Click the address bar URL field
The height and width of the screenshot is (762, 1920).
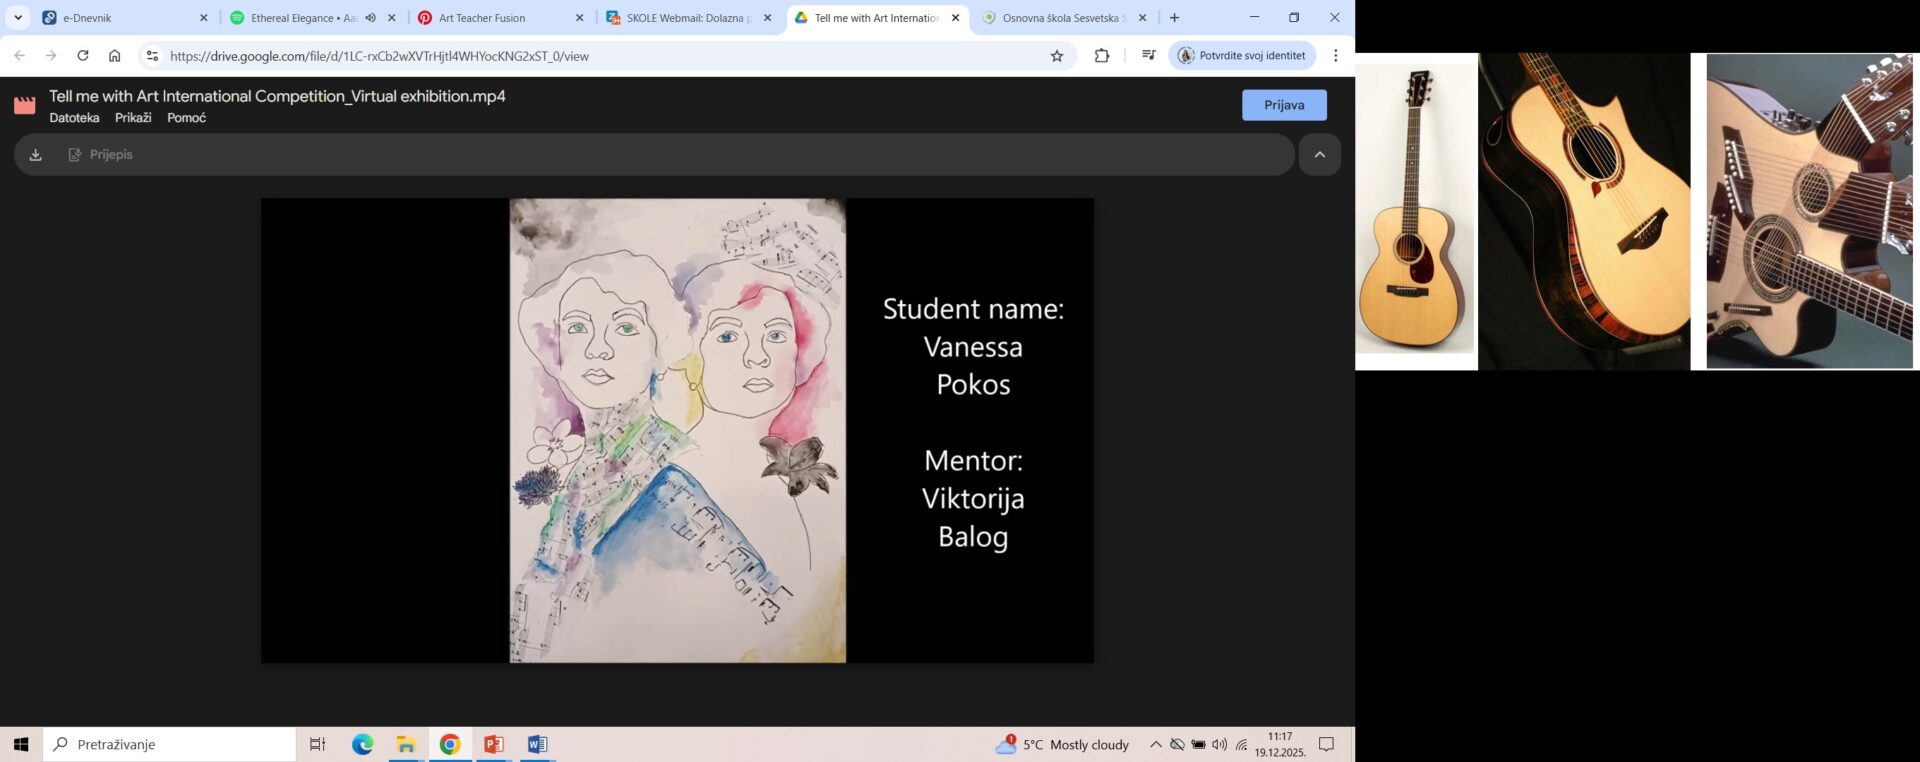click(600, 56)
